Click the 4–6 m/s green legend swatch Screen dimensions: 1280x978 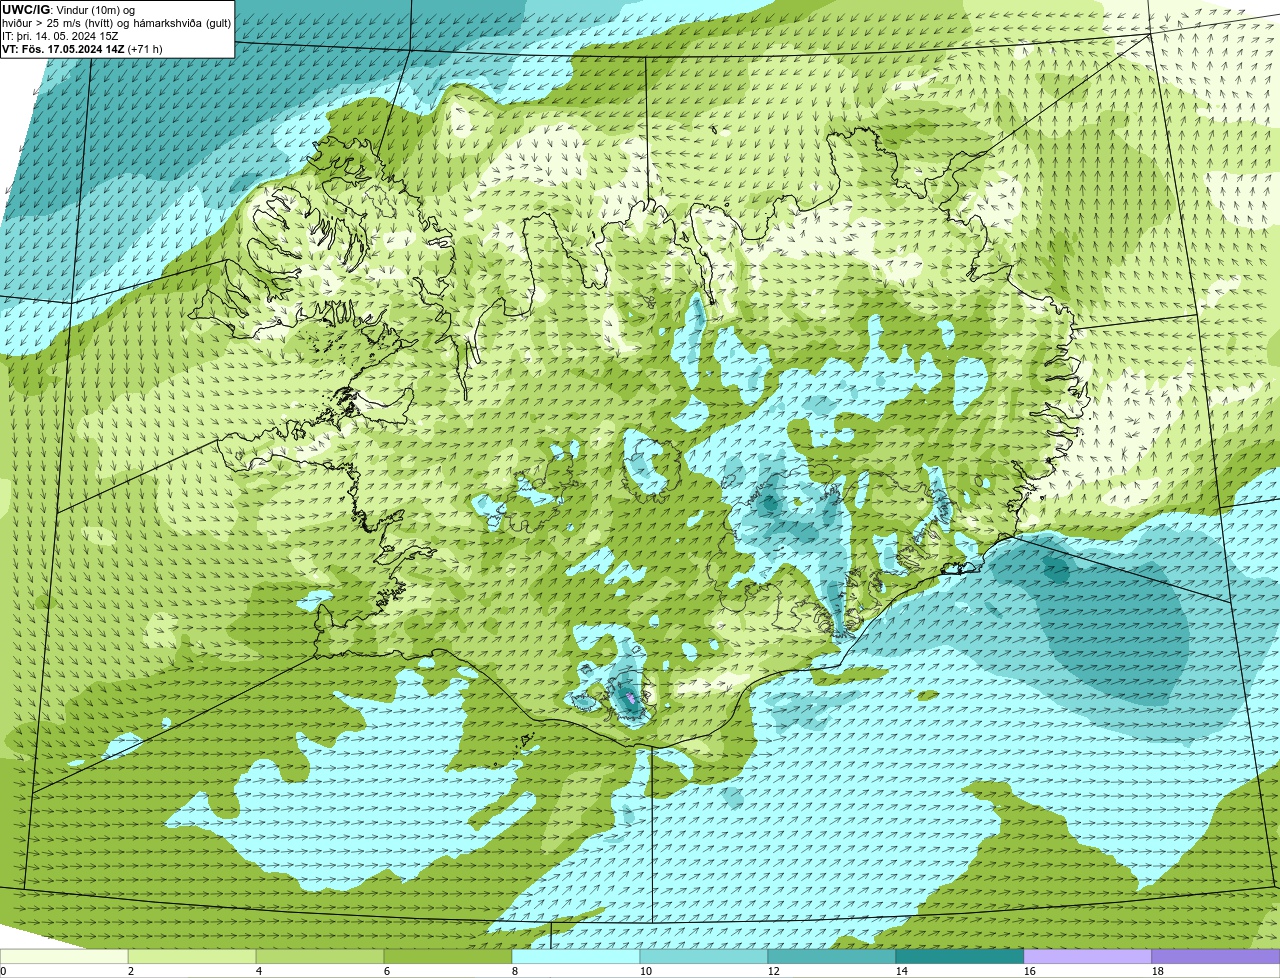(320, 956)
